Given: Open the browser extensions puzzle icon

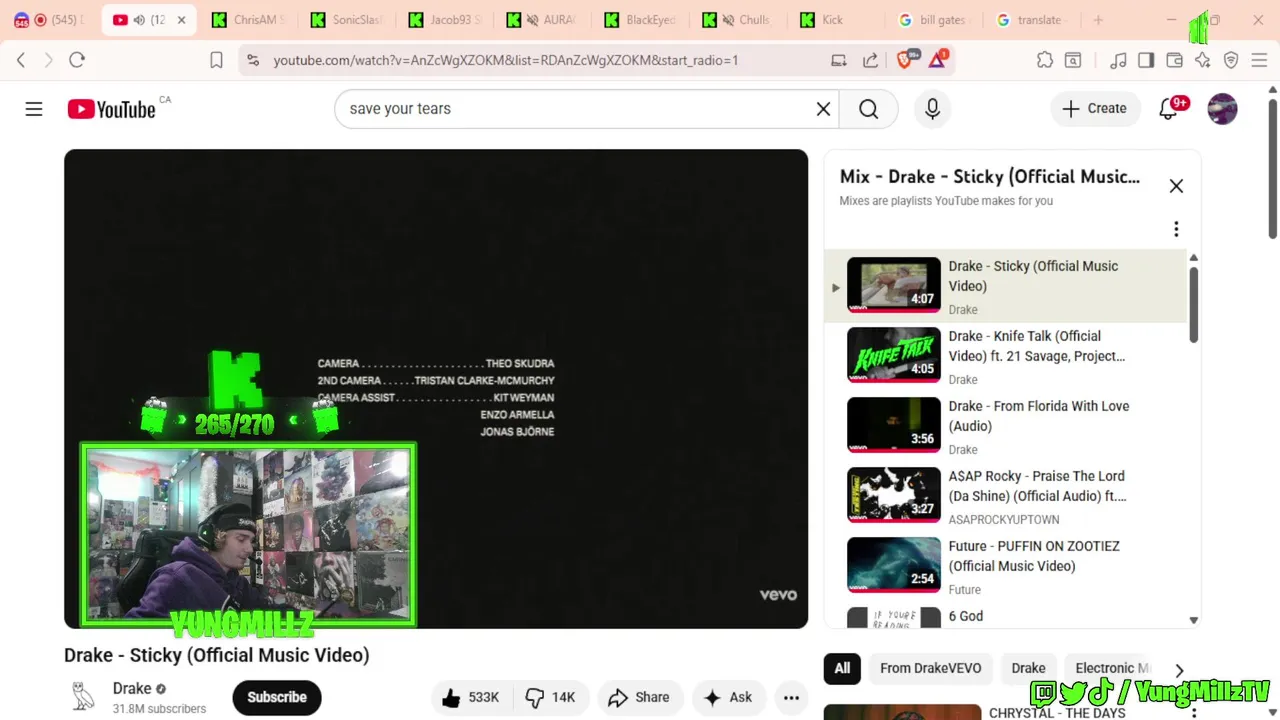Looking at the screenshot, I should point(1045,60).
